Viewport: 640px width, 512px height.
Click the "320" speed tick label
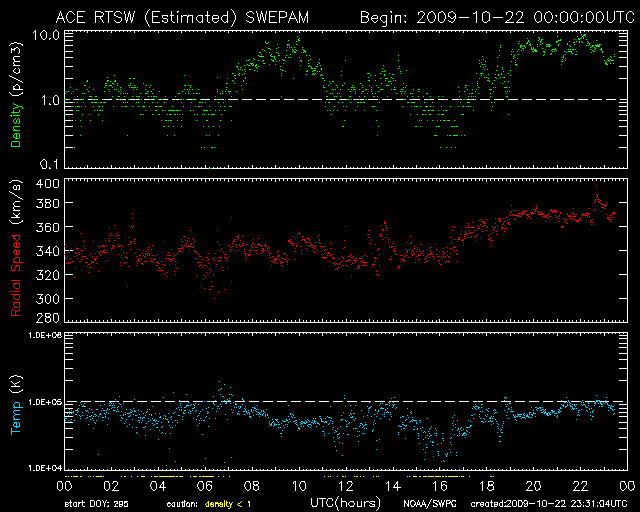pyautogui.click(x=47, y=275)
